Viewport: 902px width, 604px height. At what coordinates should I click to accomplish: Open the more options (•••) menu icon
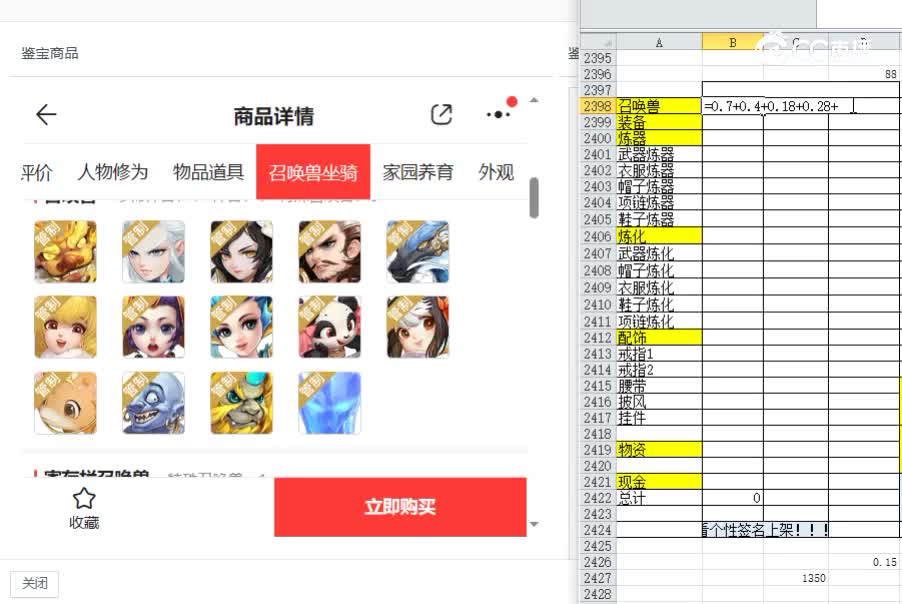coord(497,114)
